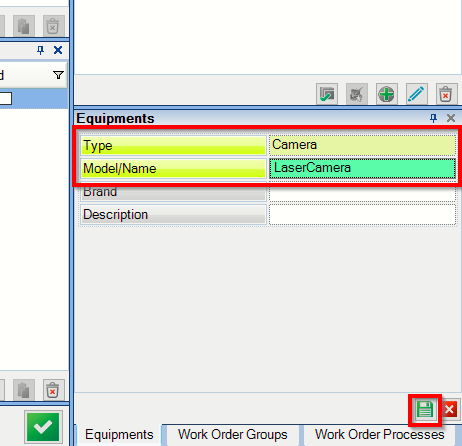The width and height of the screenshot is (462, 446).
Task: Close the Equipments panel
Action: [x=451, y=118]
